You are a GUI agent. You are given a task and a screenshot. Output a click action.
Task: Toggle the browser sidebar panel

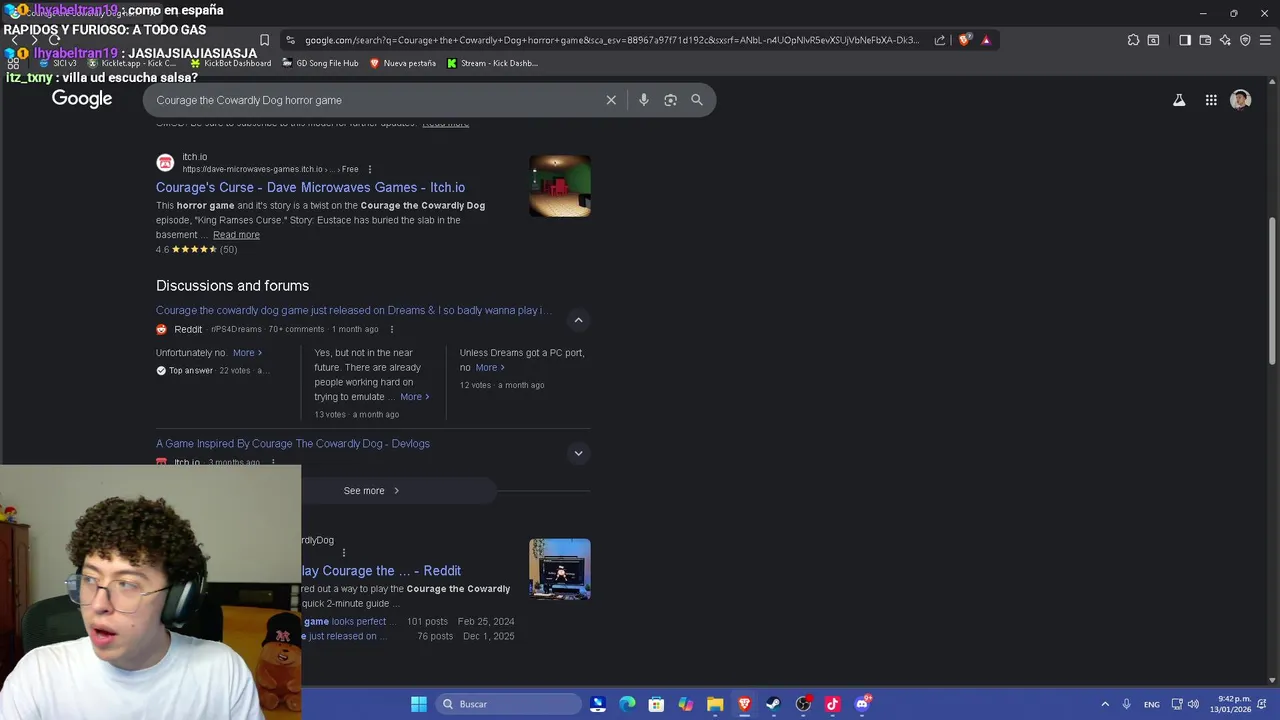point(1185,40)
